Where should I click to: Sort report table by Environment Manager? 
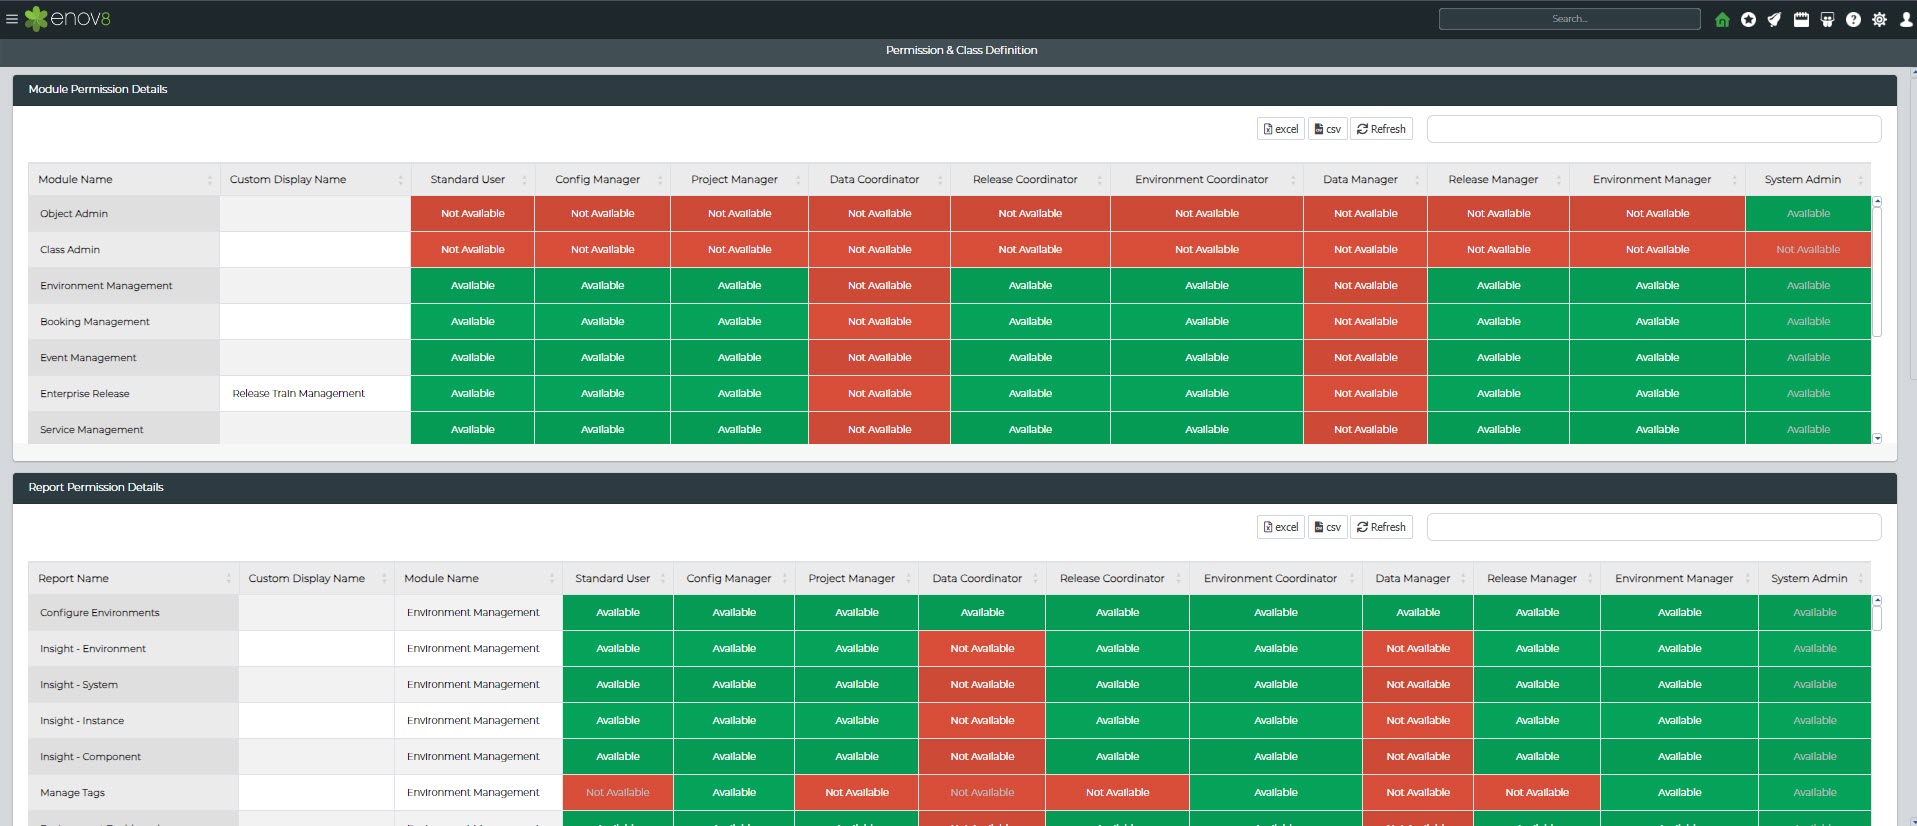(x=1679, y=578)
